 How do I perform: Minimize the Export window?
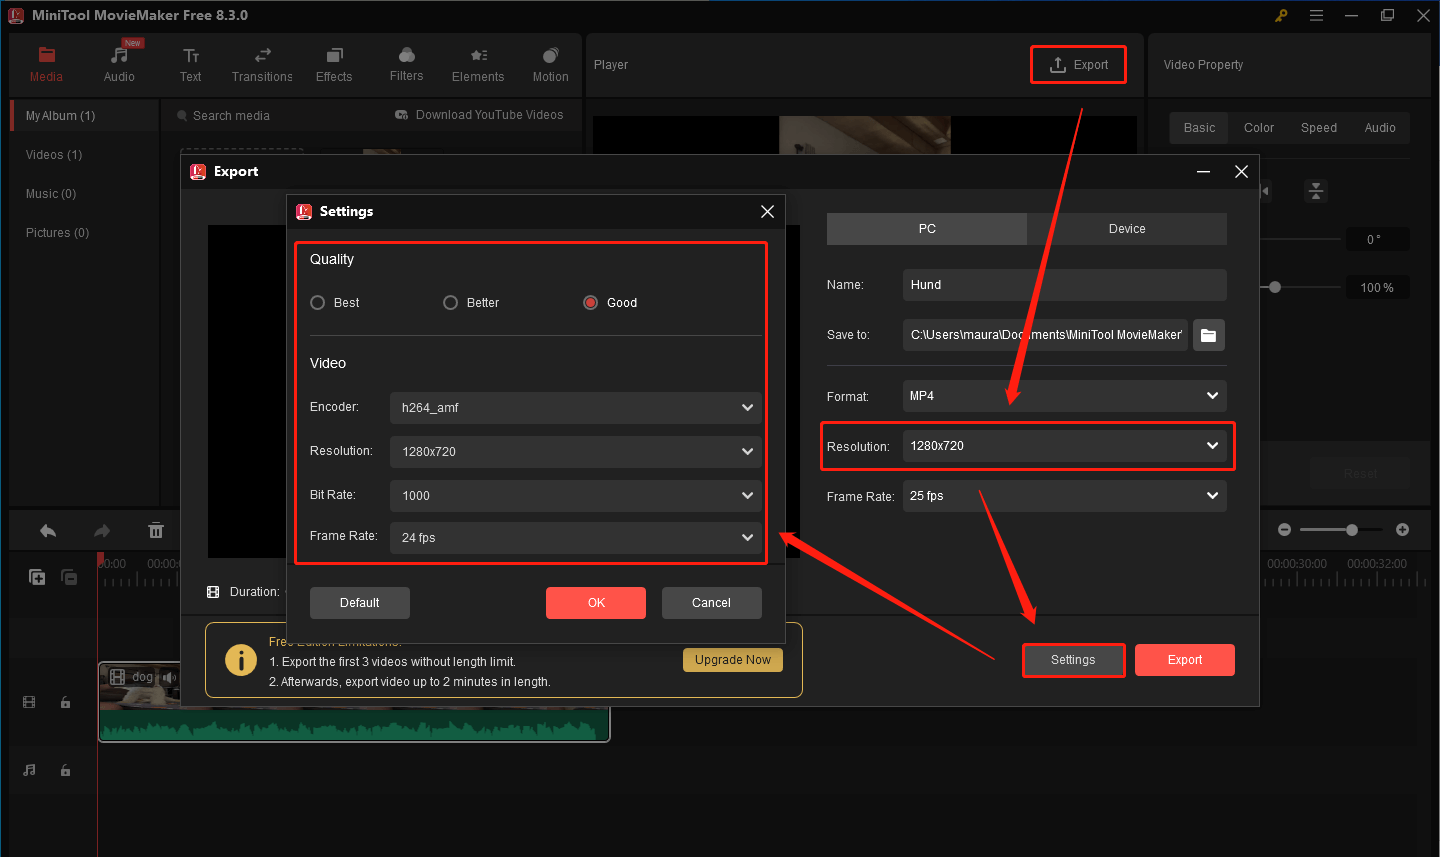tap(1203, 172)
